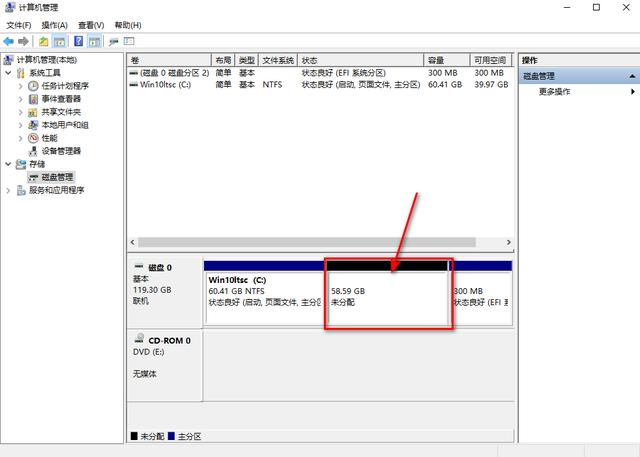This screenshot has width=640, height=457.
Task: Collapse the 存储 tree node
Action: tap(8, 164)
